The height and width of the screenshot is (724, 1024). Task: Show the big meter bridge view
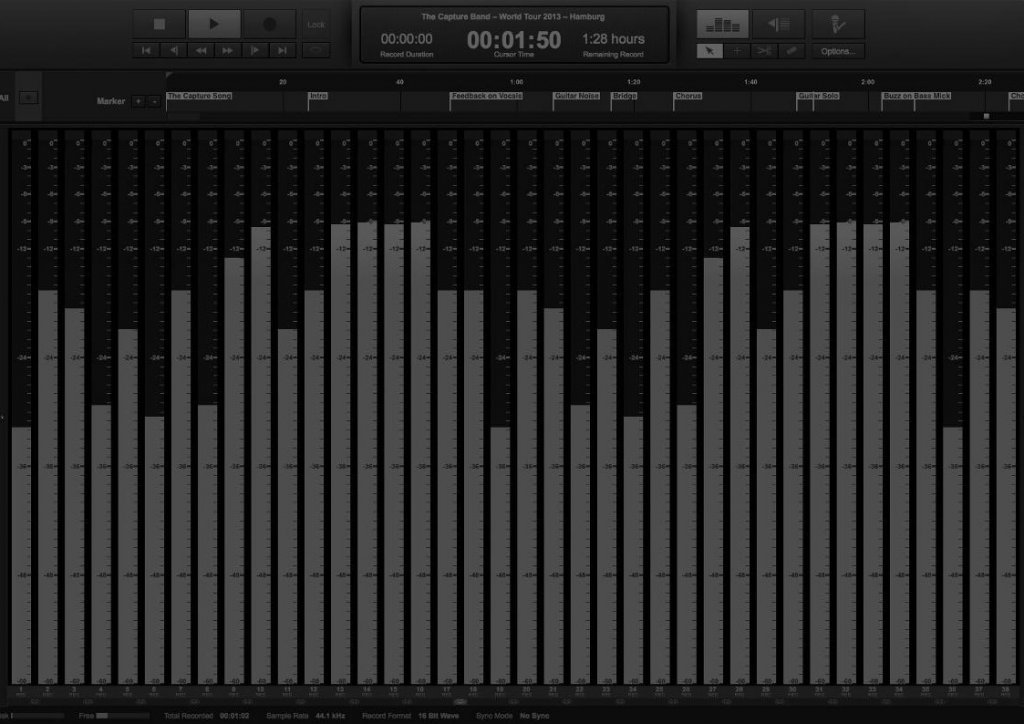coord(722,25)
